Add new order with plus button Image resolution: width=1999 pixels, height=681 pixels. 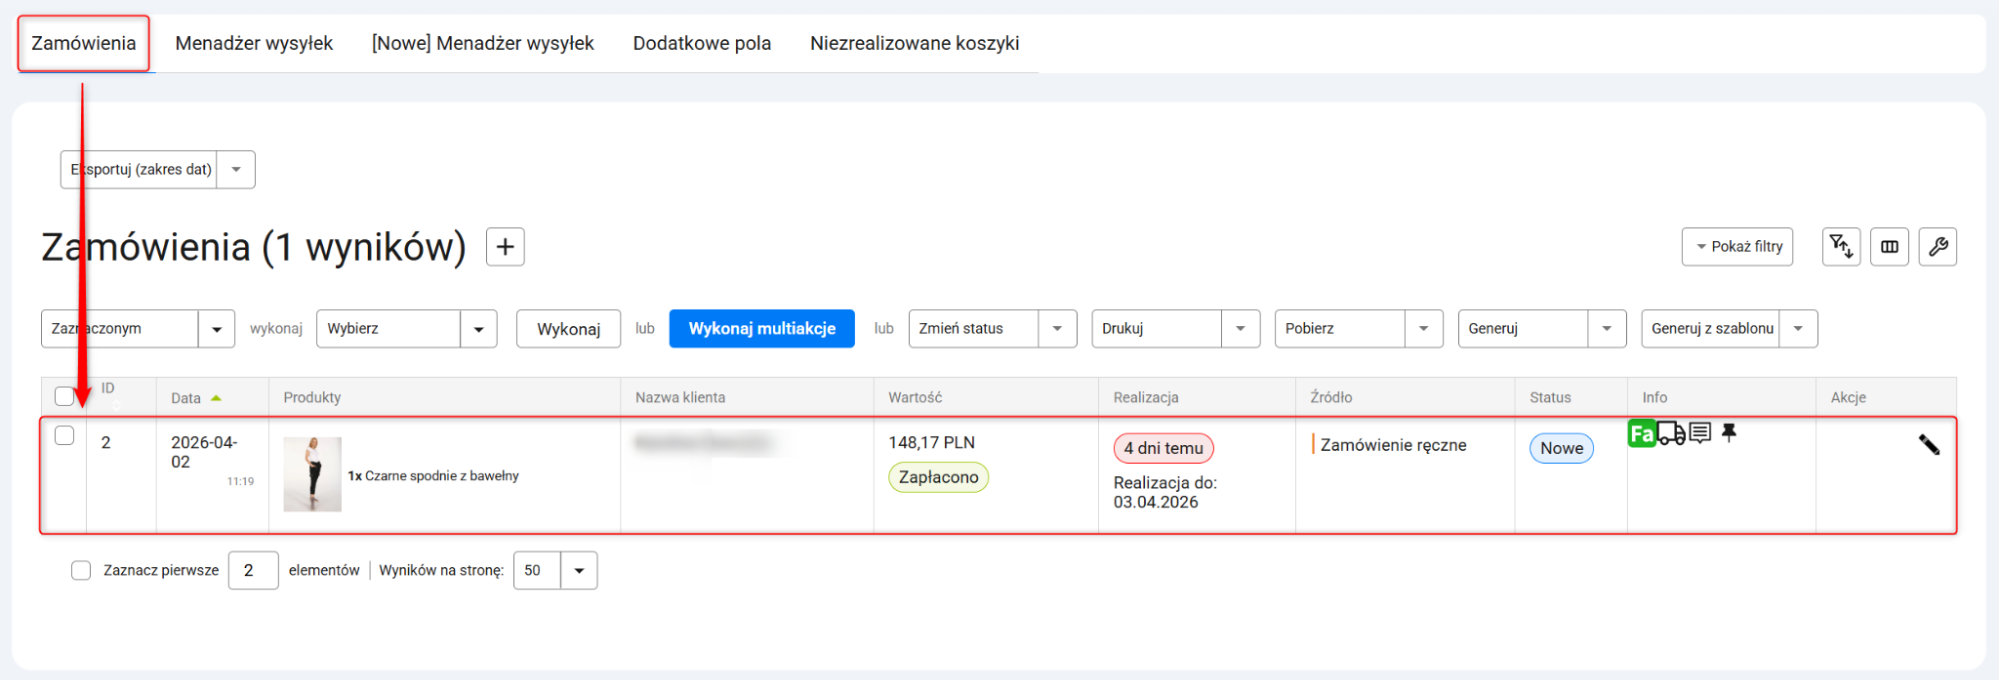505,247
